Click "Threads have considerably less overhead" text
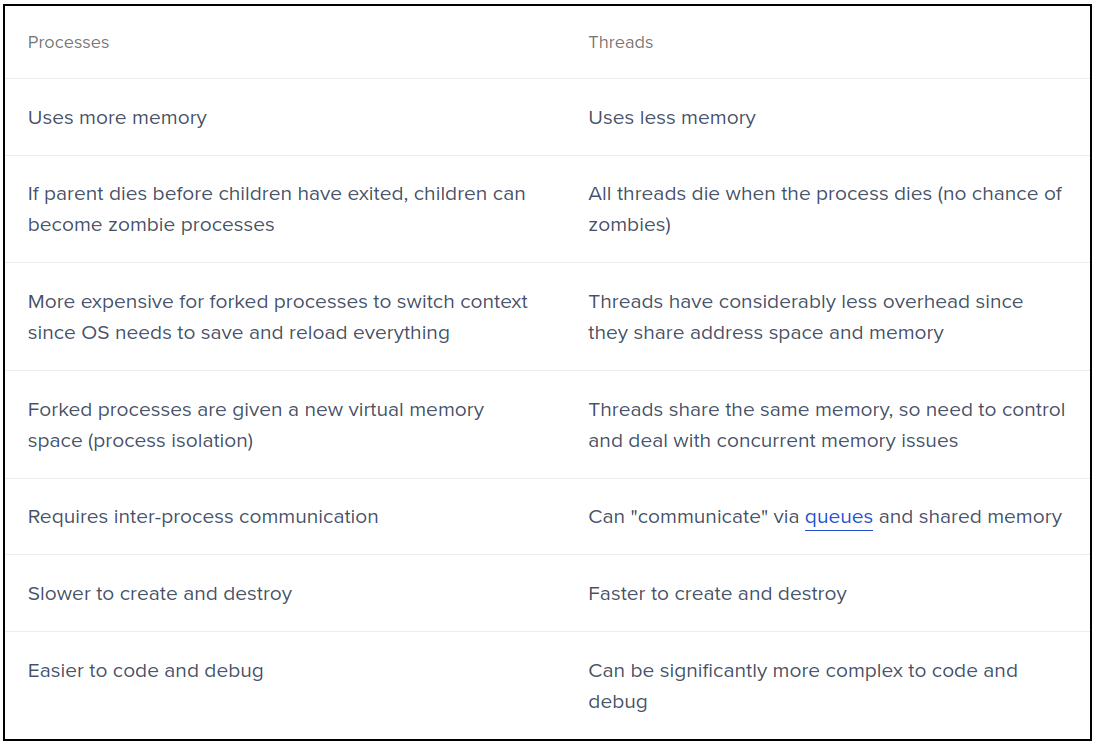 point(805,302)
